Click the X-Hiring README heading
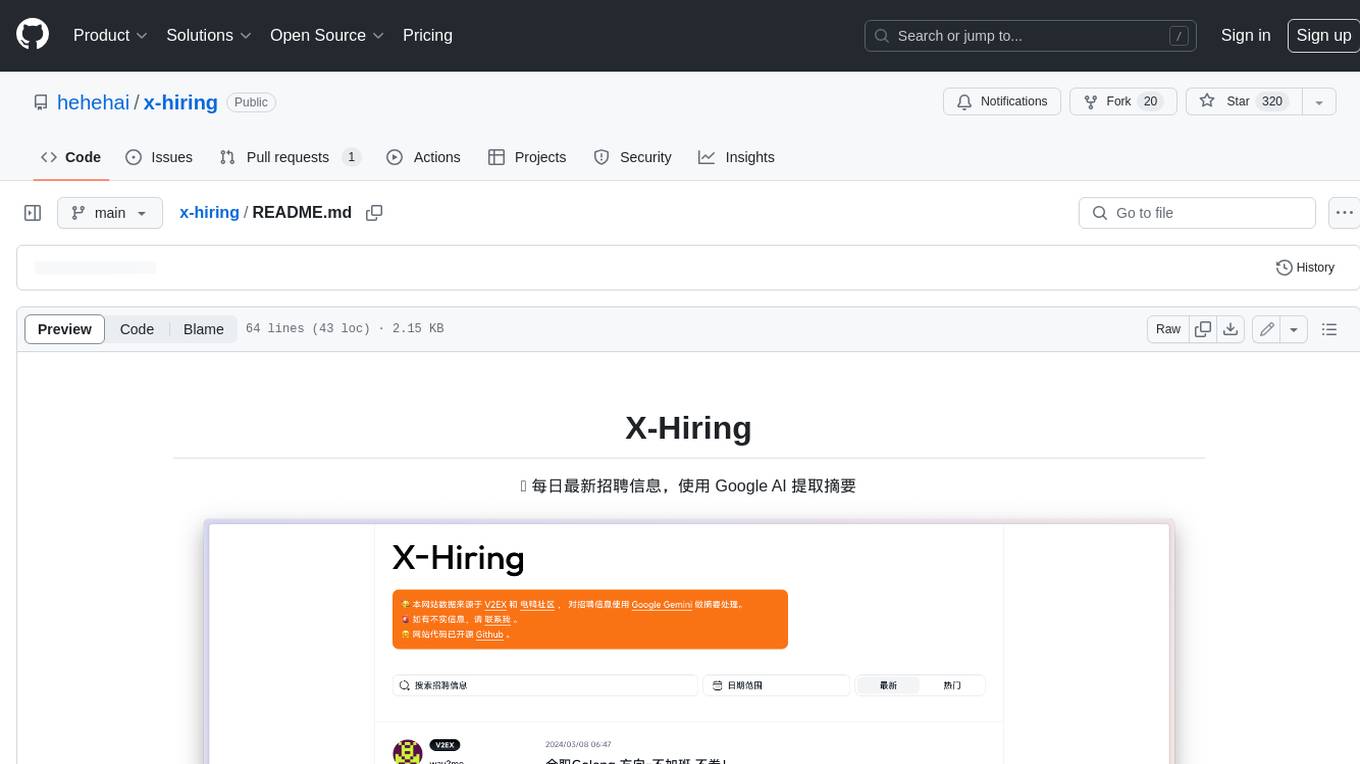The image size is (1360, 764). [x=688, y=428]
